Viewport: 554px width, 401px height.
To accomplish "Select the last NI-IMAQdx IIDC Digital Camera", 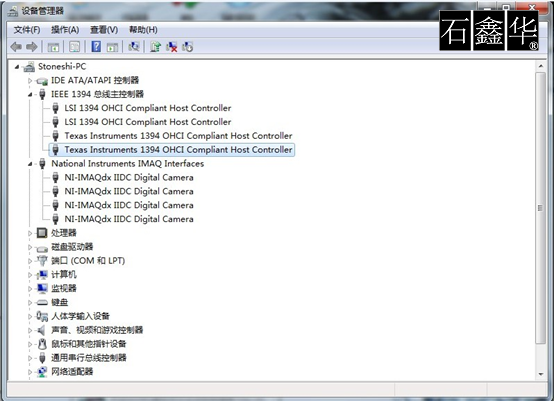I will click(x=129, y=219).
